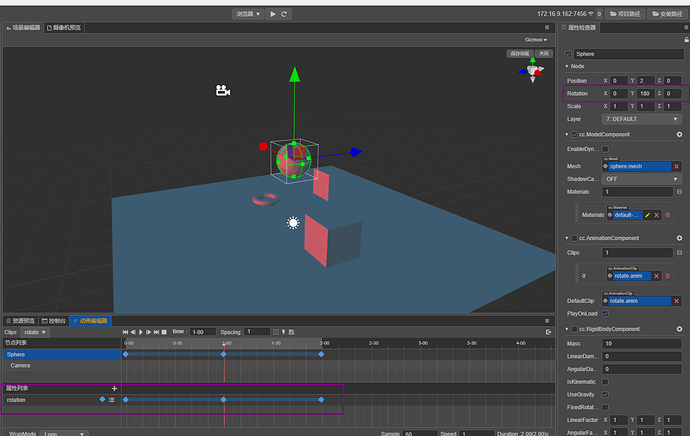This screenshot has height=436, width=690.
Task: Play the project preview in the browser
Action: coord(273,14)
